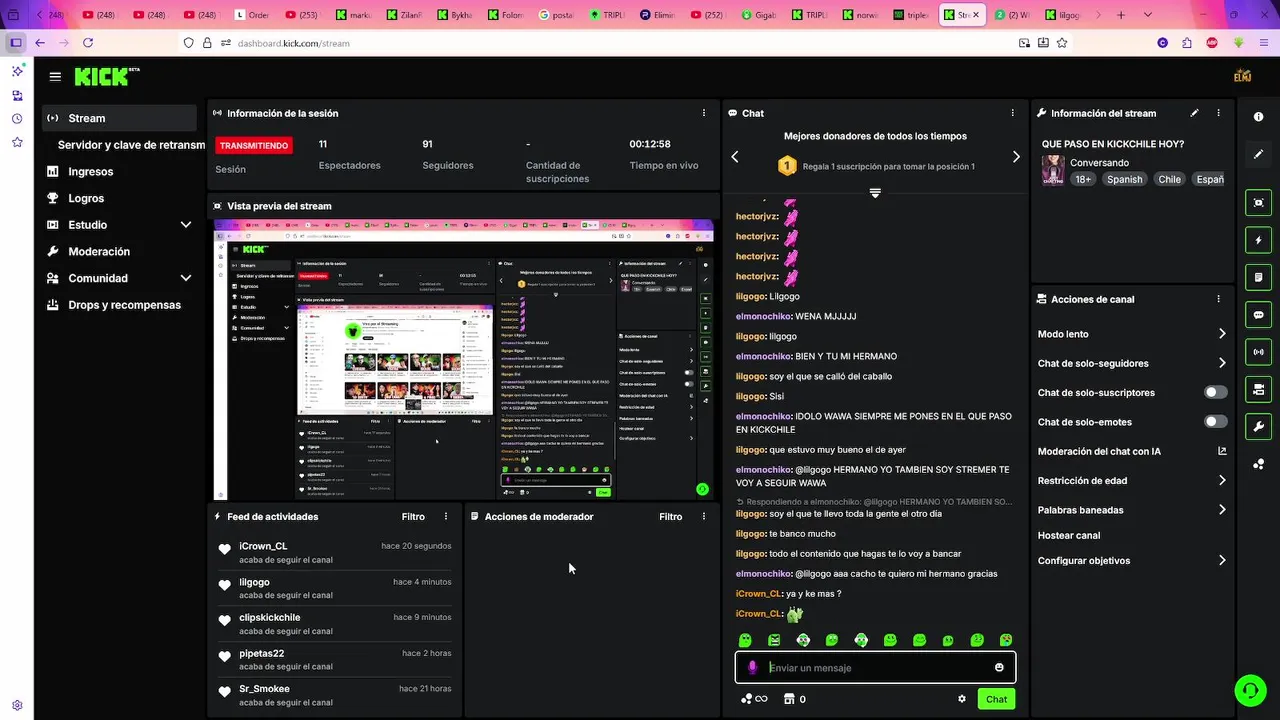Open the info icon in the right sidebar
The width and height of the screenshot is (1280, 720).
[1258, 117]
